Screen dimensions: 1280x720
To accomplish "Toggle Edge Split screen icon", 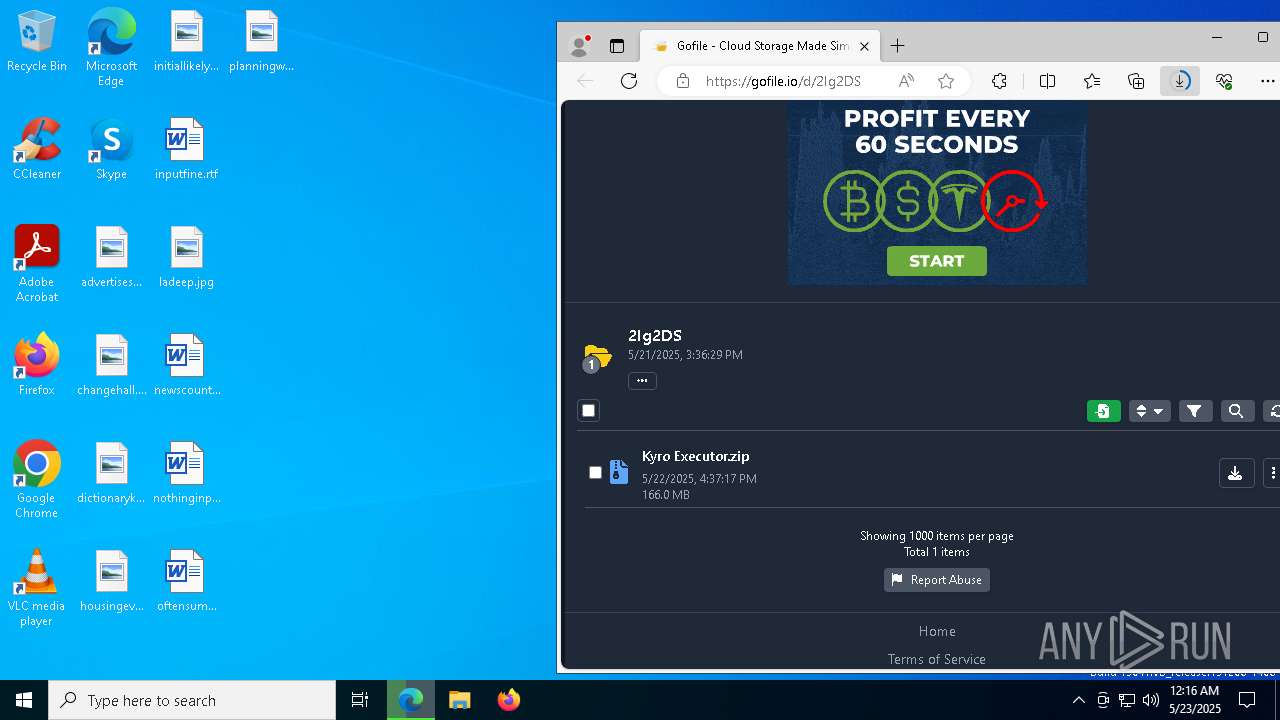I will pos(1047,81).
